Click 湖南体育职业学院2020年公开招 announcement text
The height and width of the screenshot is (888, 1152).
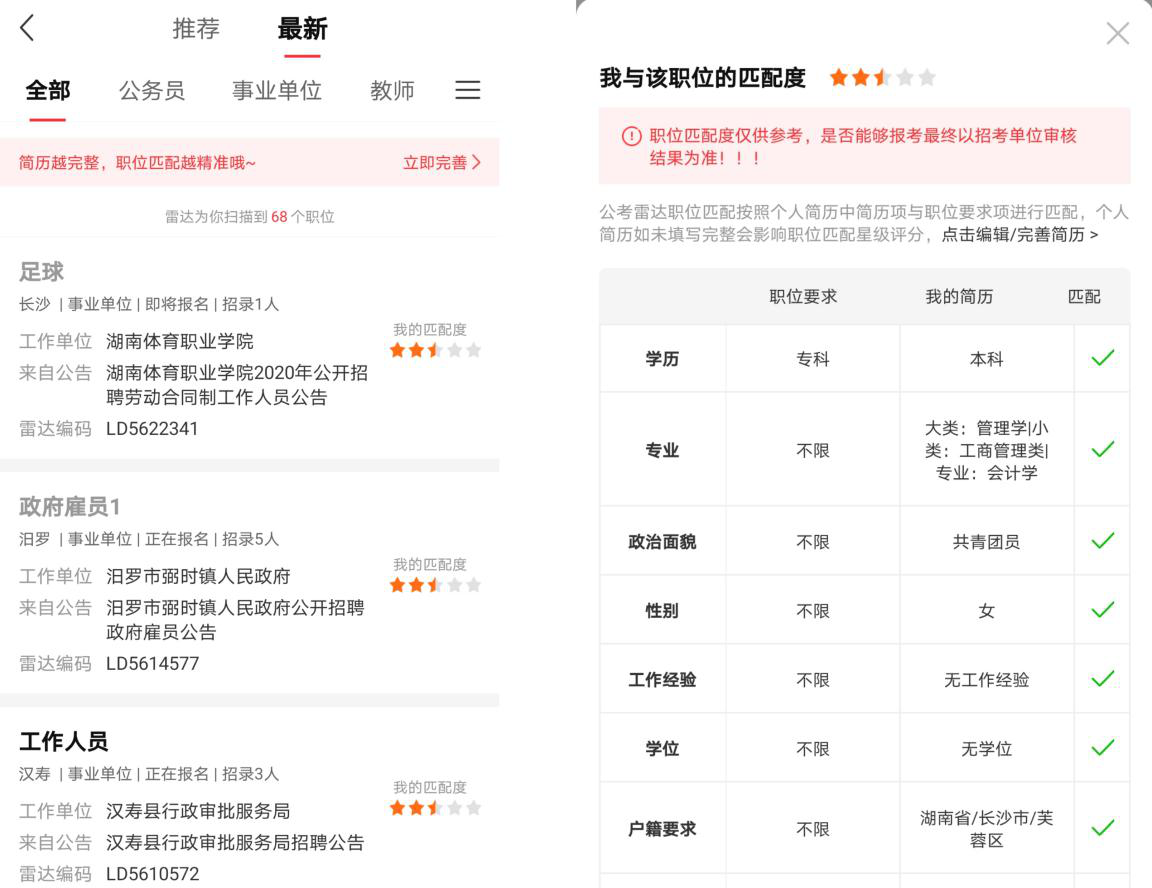coord(237,372)
